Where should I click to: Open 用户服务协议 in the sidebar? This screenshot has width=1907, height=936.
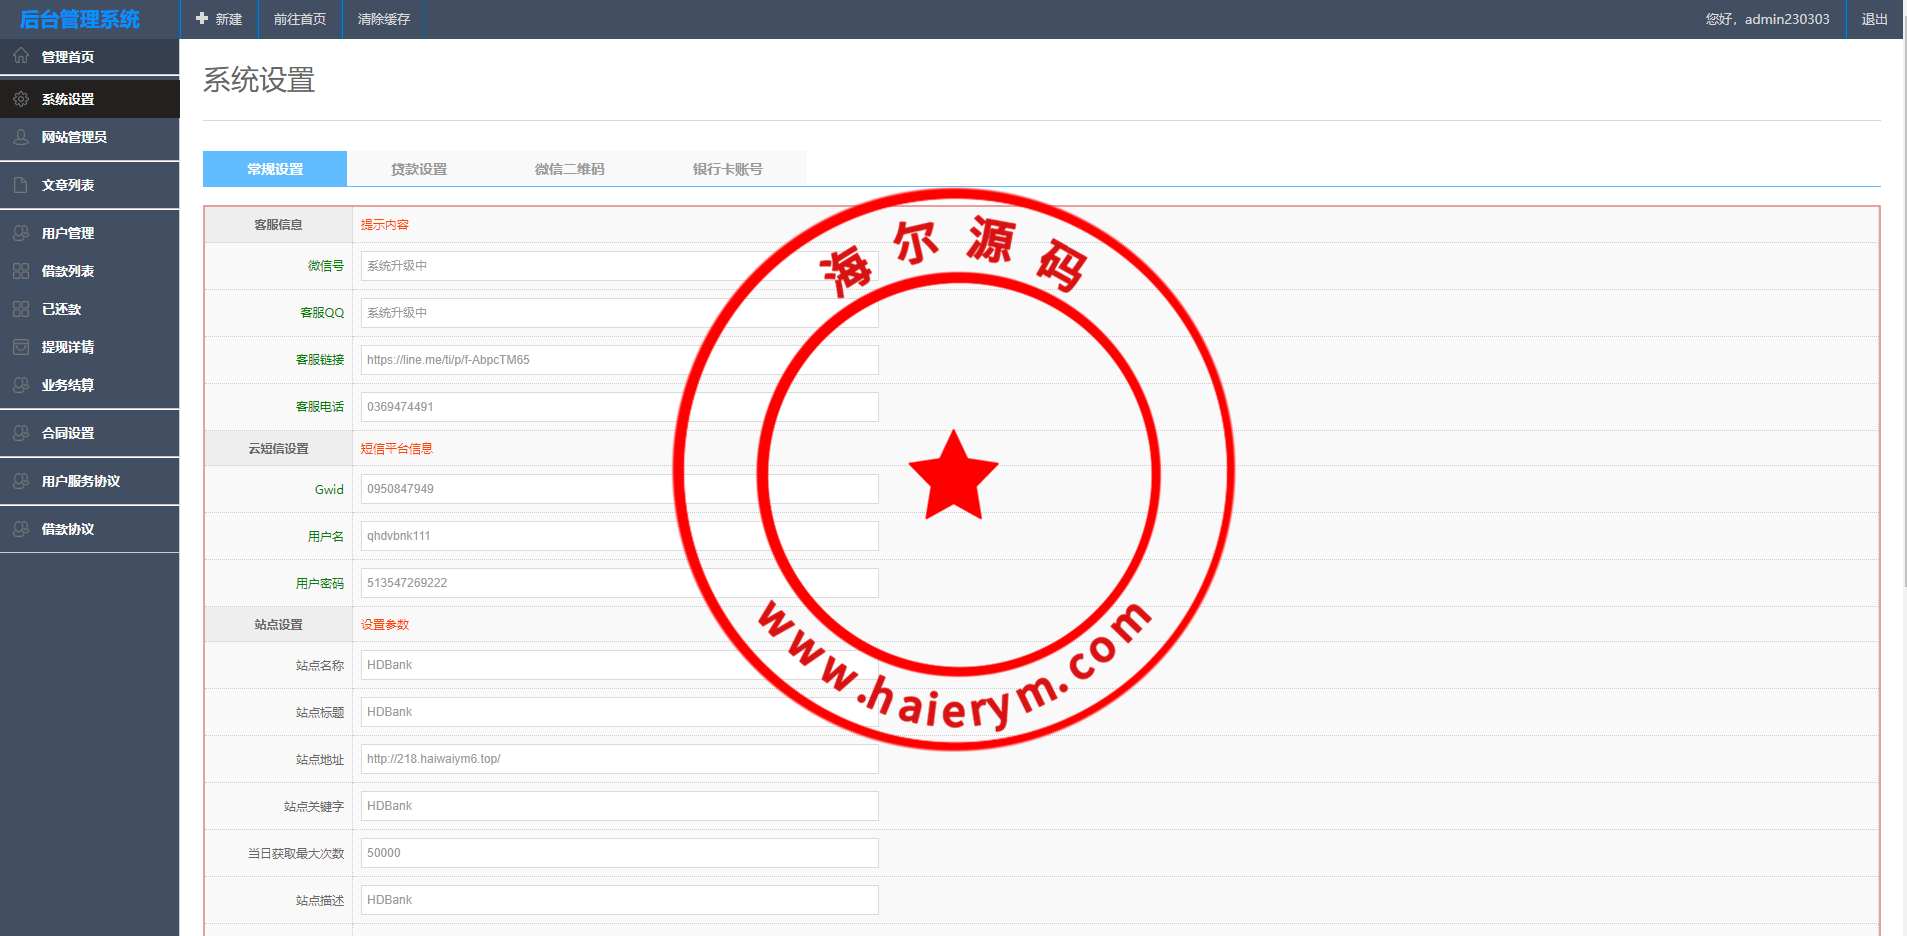click(80, 481)
